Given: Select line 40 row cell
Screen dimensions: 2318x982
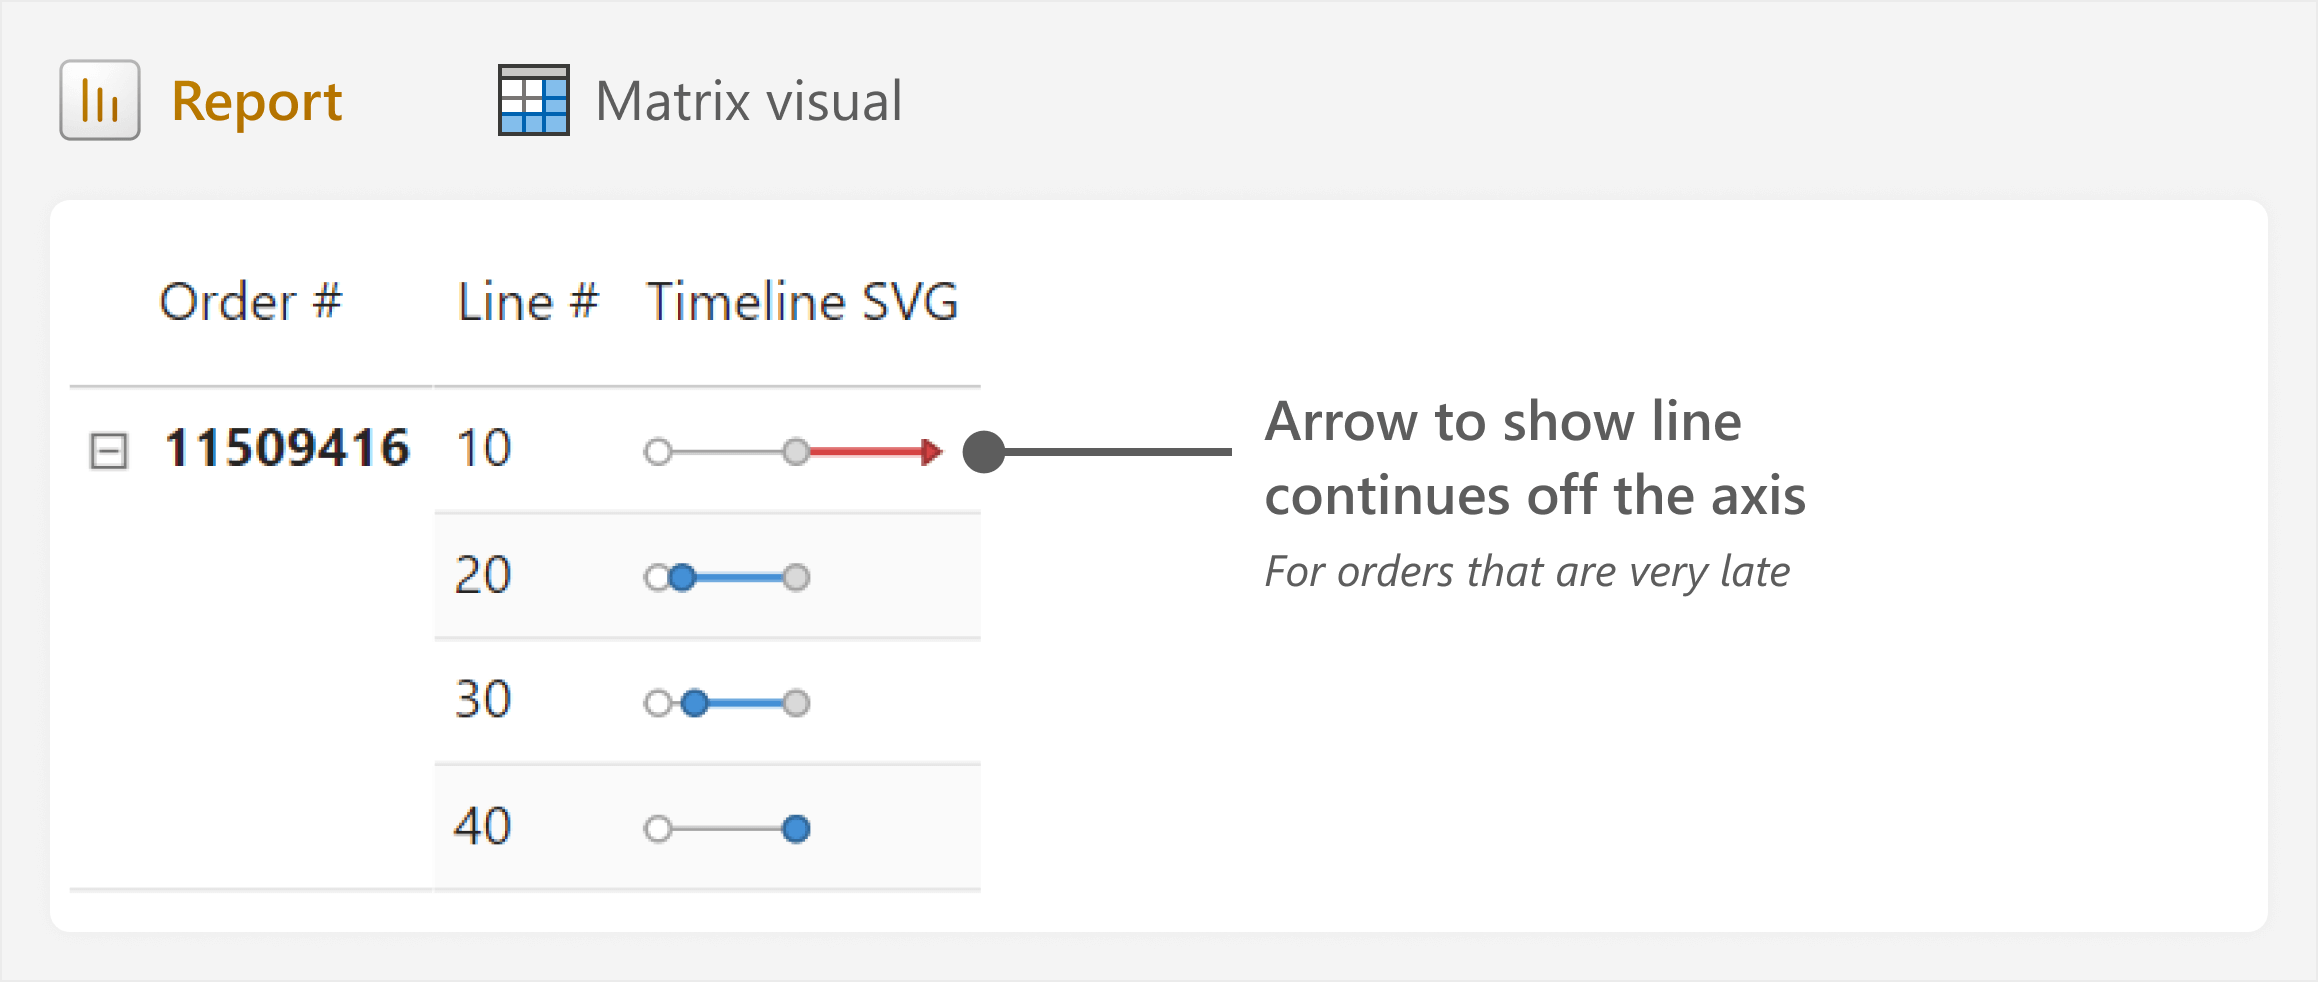Looking at the screenshot, I should click(x=484, y=826).
